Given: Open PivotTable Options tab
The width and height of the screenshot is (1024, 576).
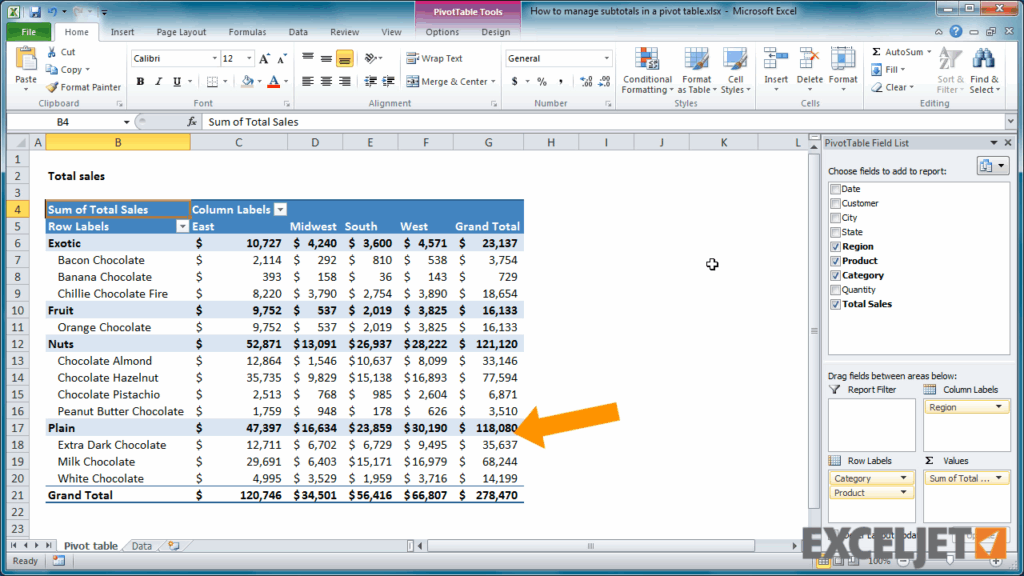Looking at the screenshot, I should point(442,32).
